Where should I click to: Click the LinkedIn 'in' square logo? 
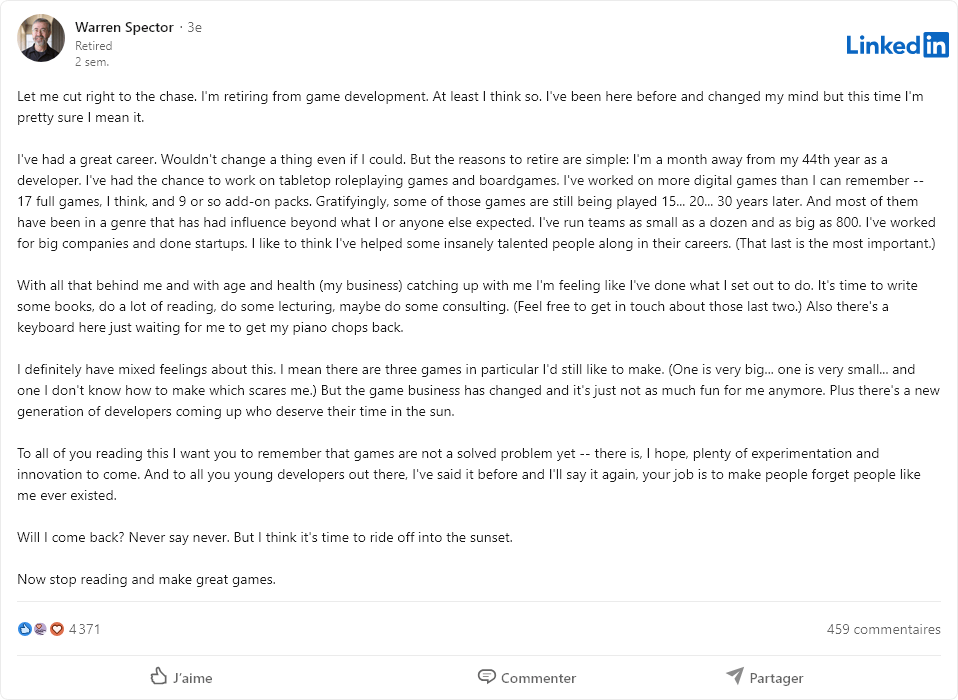[x=935, y=45]
